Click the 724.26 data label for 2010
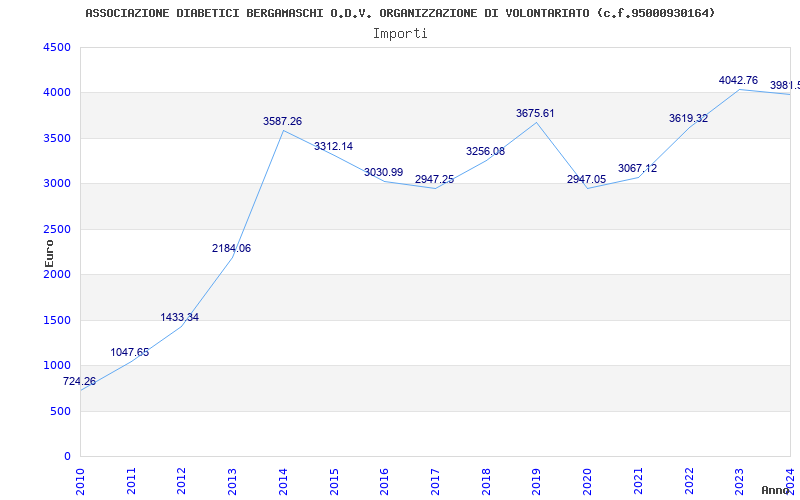The width and height of the screenshot is (800, 500). [x=79, y=382]
